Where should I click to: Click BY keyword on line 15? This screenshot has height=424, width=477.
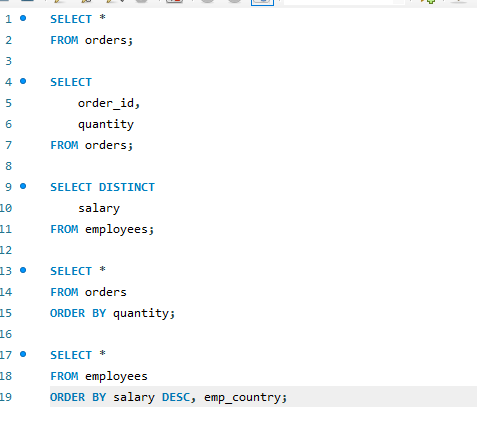pyautogui.click(x=99, y=313)
